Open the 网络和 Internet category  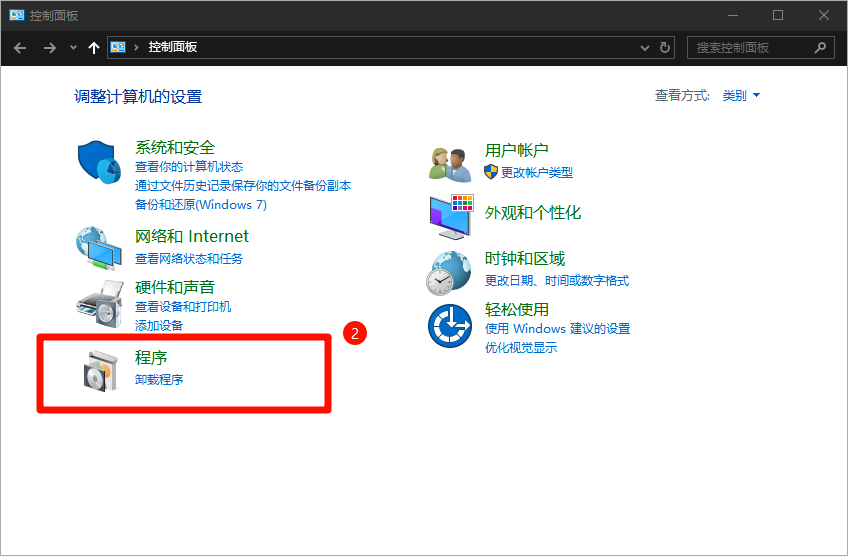[191, 236]
